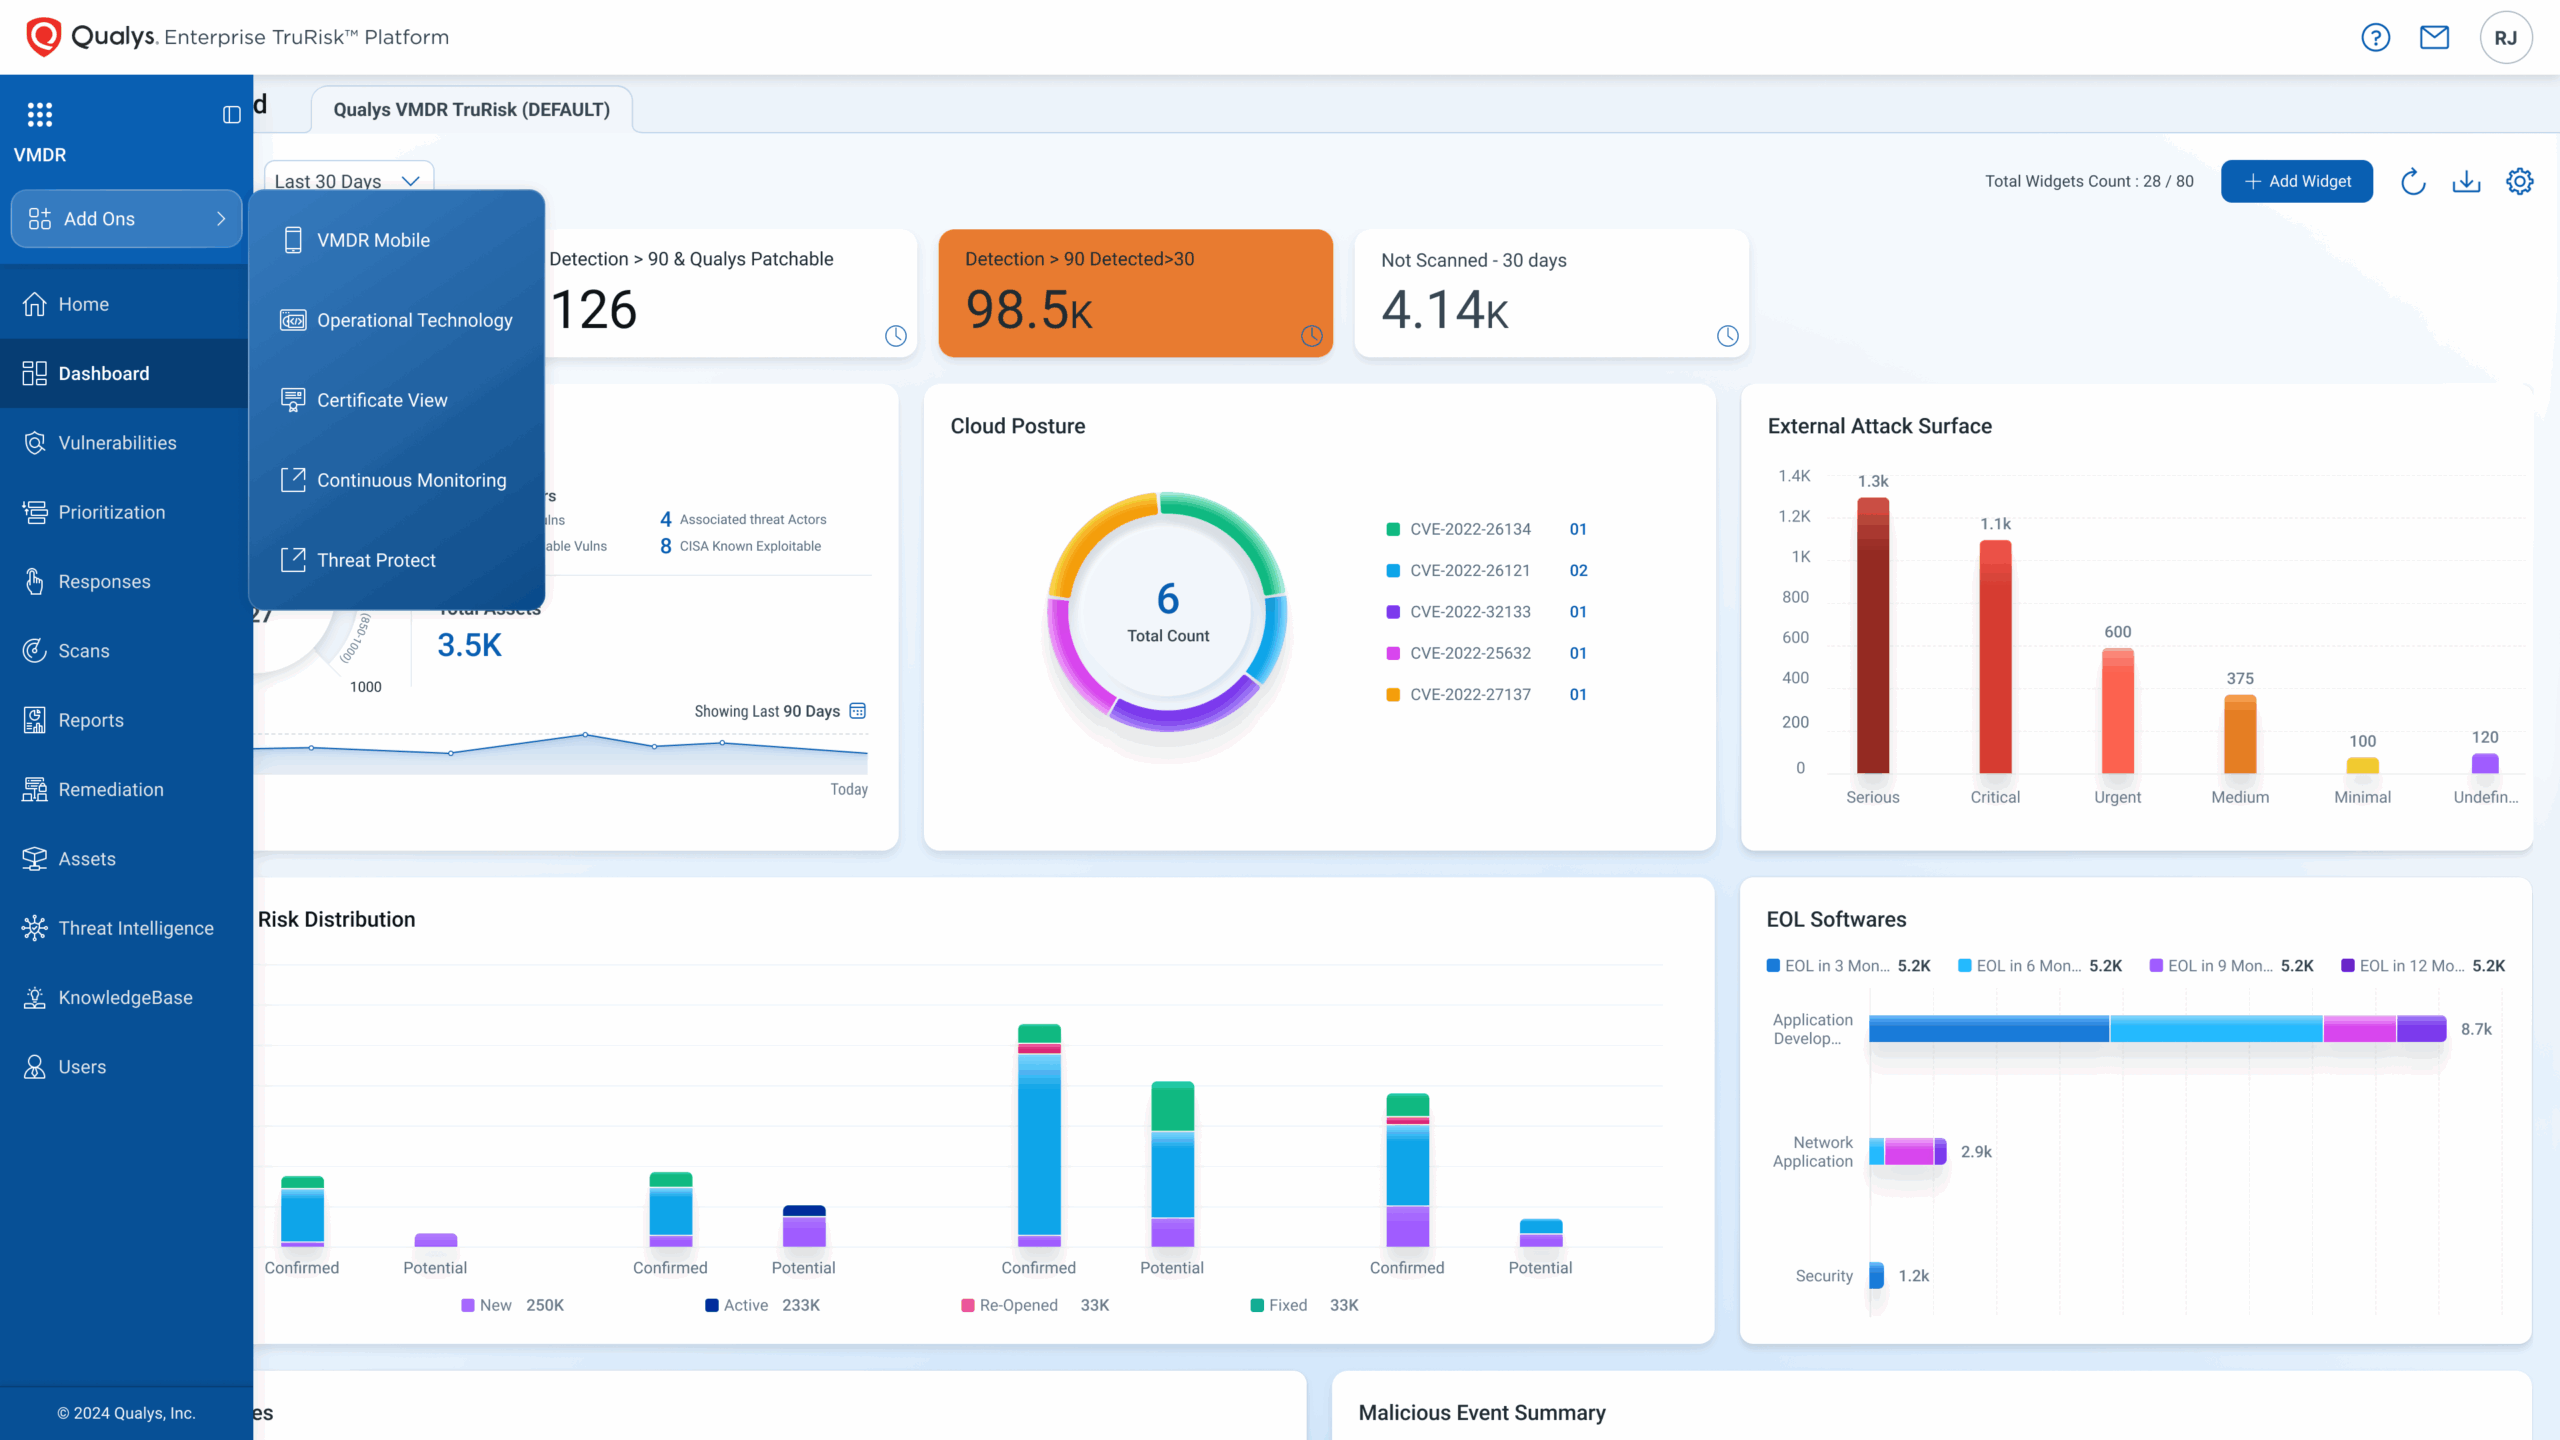Click the clock icon on Detection > 90 Patchable card
The width and height of the screenshot is (2560, 1440).
896,336
